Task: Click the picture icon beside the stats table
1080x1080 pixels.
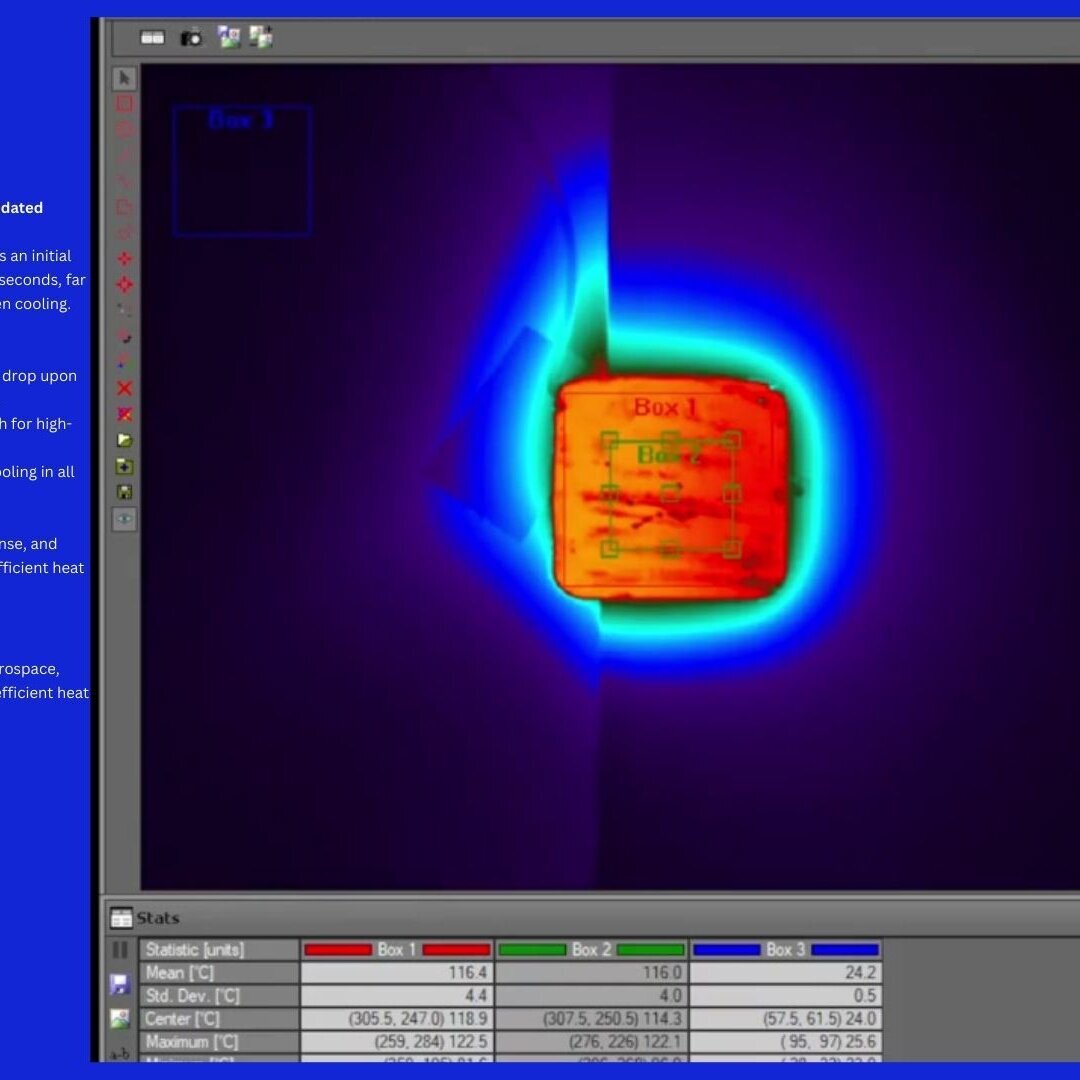Action: [x=120, y=1019]
